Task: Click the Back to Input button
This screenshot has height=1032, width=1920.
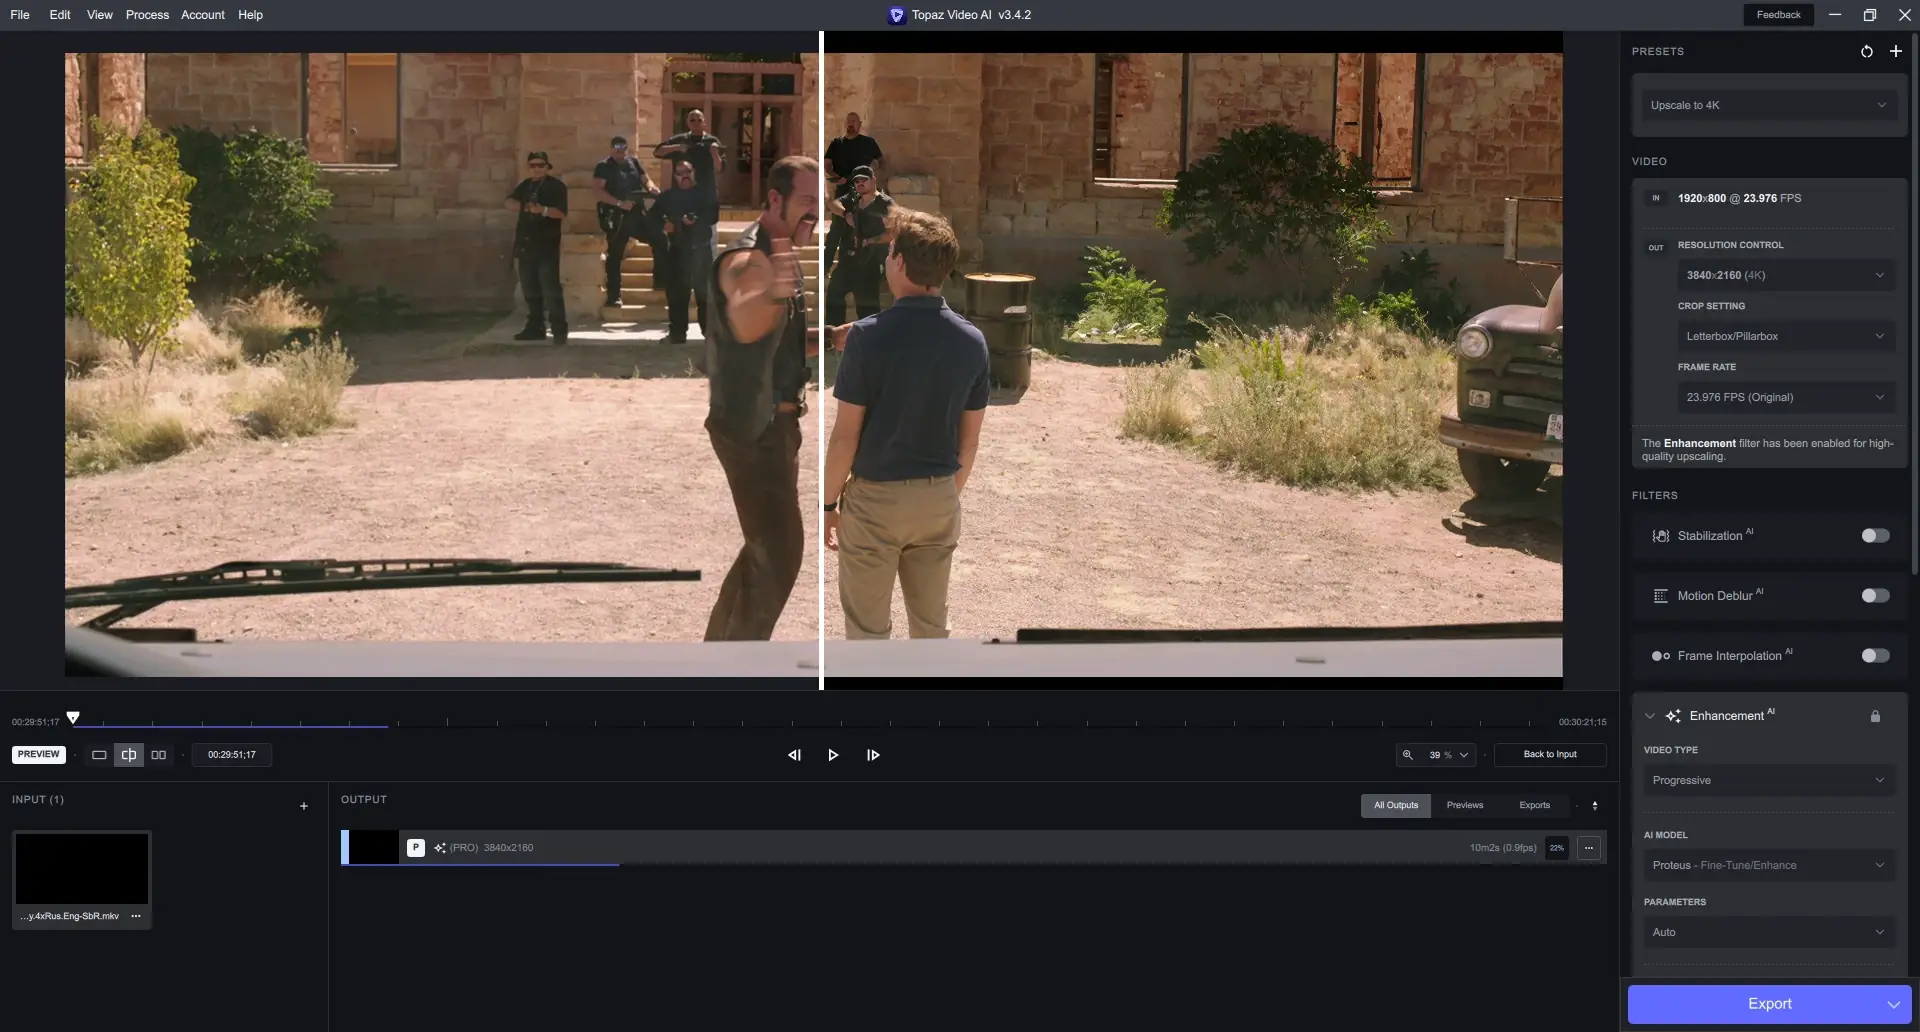Action: click(1550, 755)
